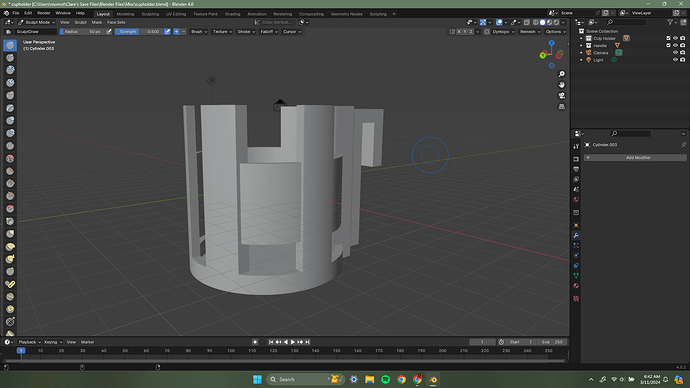This screenshot has height=388, width=690.
Task: Hide Handle collection in viewport
Action: coord(675,45)
